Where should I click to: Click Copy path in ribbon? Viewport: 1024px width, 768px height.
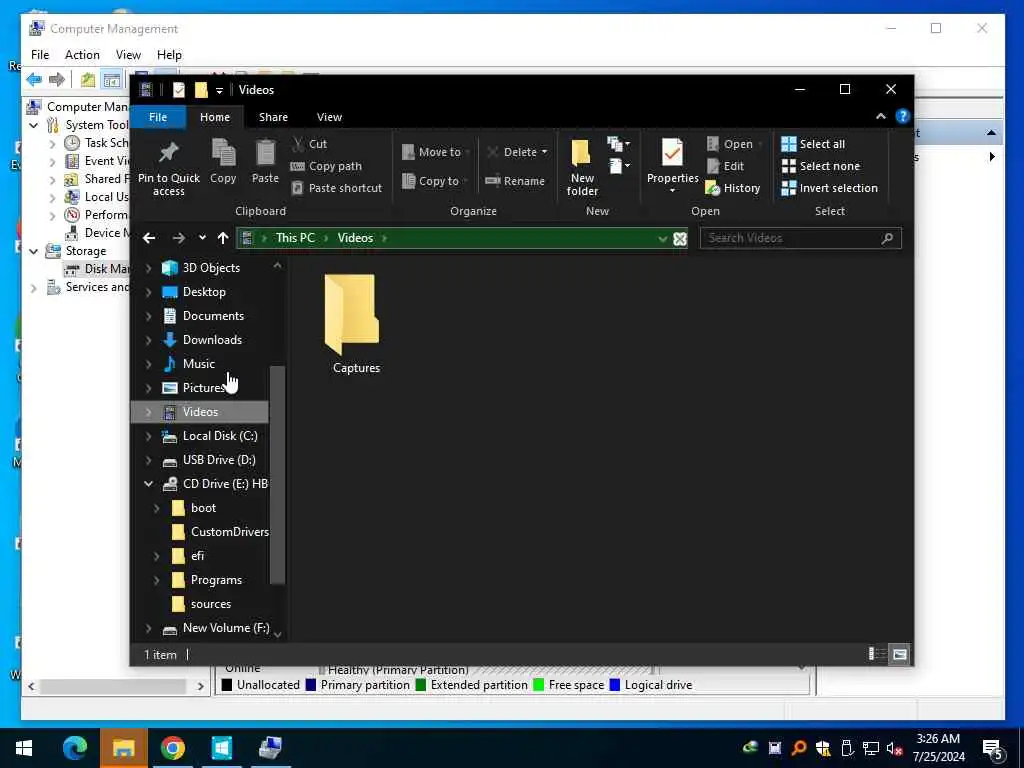coord(326,166)
